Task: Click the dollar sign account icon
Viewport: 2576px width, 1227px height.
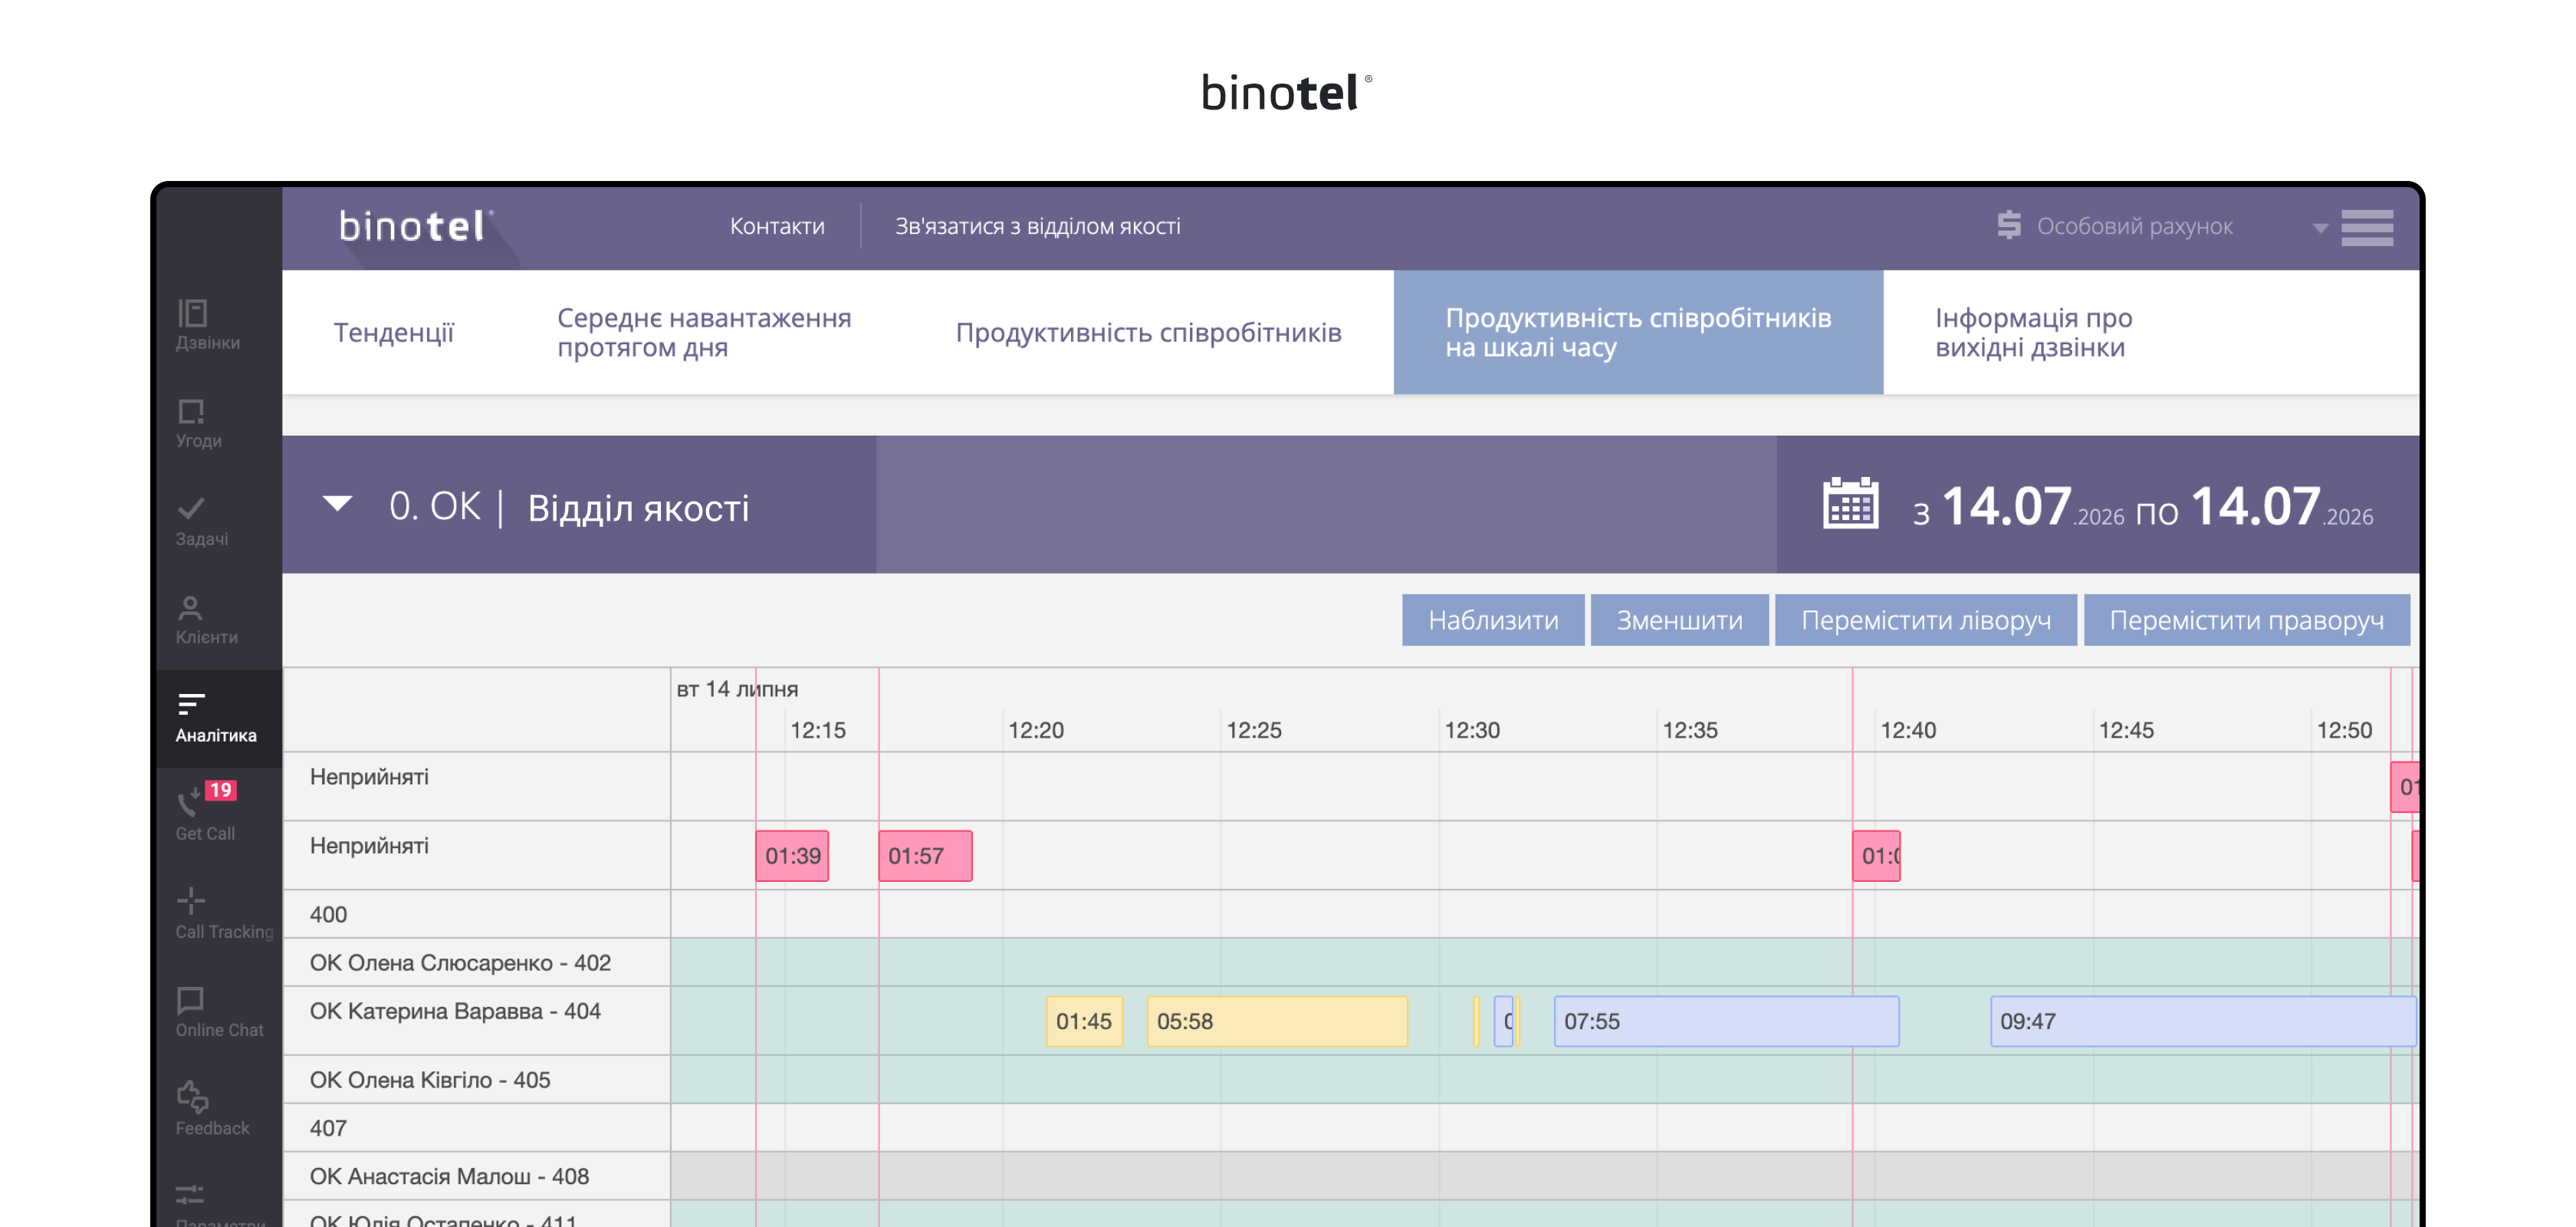Action: pos(2008,225)
